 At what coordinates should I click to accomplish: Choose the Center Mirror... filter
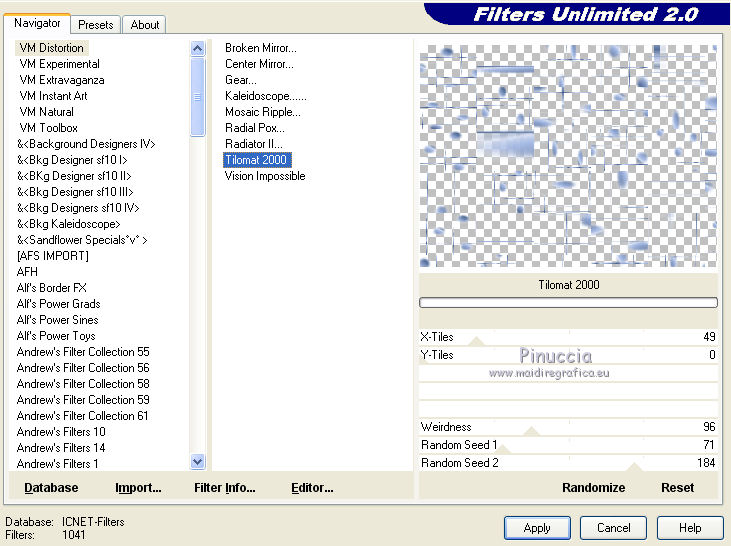[x=259, y=64]
